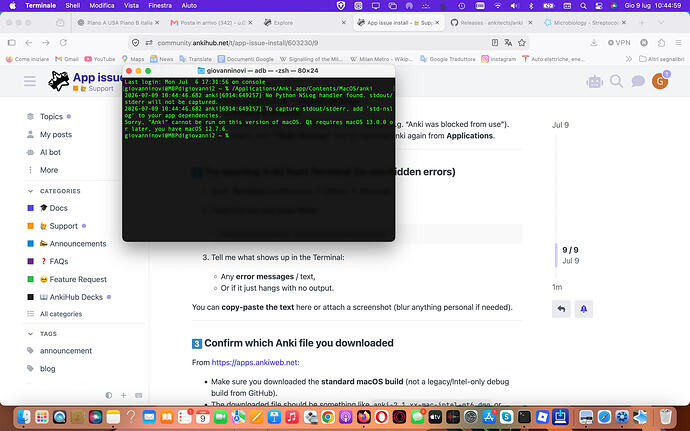Open Trash in the Dock

(x=665, y=416)
